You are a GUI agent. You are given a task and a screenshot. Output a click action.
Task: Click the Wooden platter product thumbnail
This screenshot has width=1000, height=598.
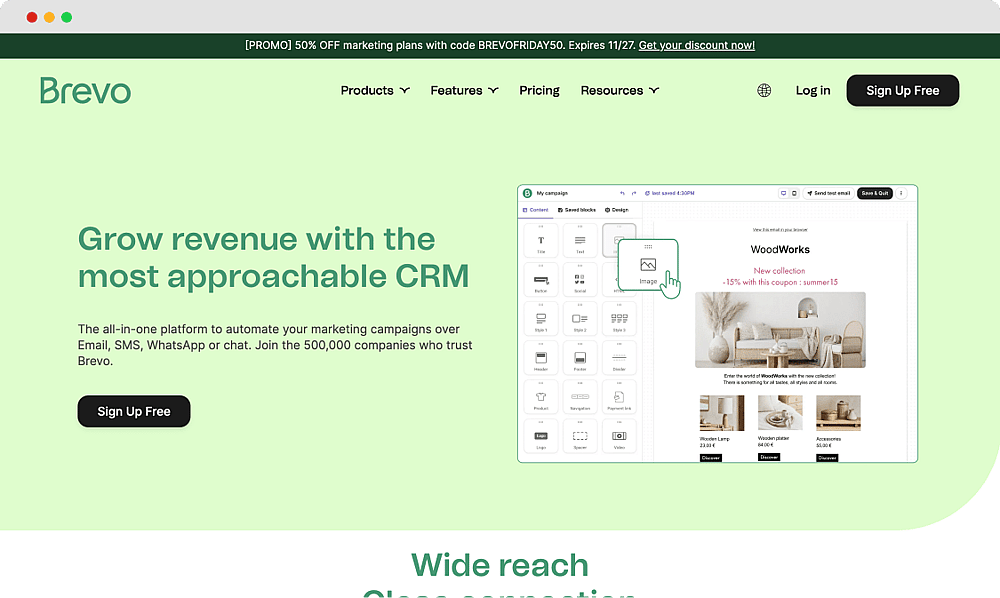click(780, 412)
